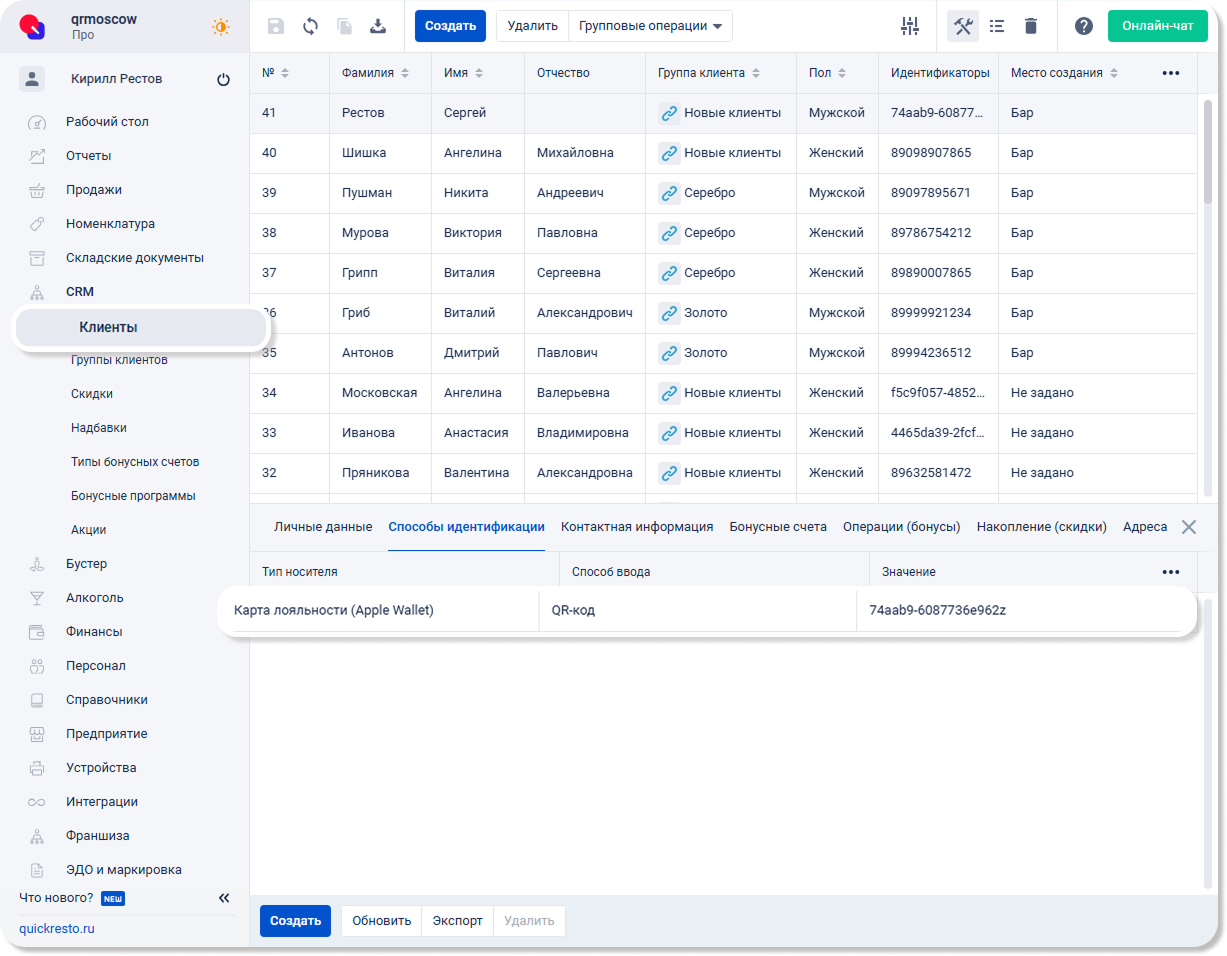Collapse sidebar with double chevron icon
The image size is (1227, 956).
(224, 898)
